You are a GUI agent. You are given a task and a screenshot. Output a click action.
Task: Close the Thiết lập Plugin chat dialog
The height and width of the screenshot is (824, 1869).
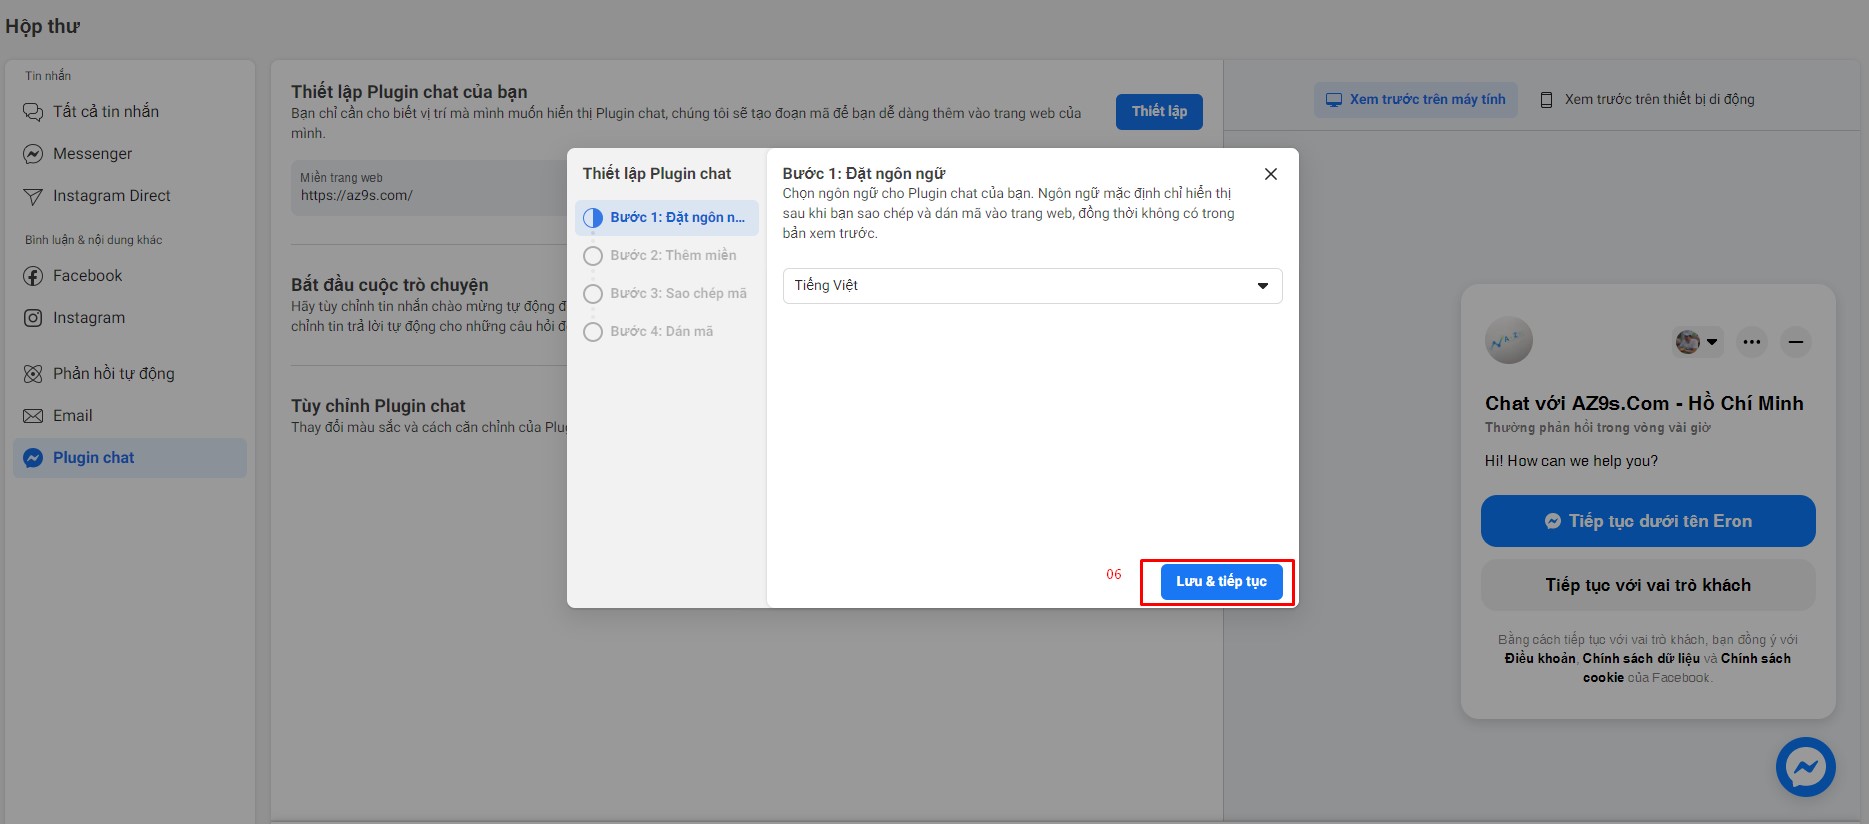tap(1270, 174)
